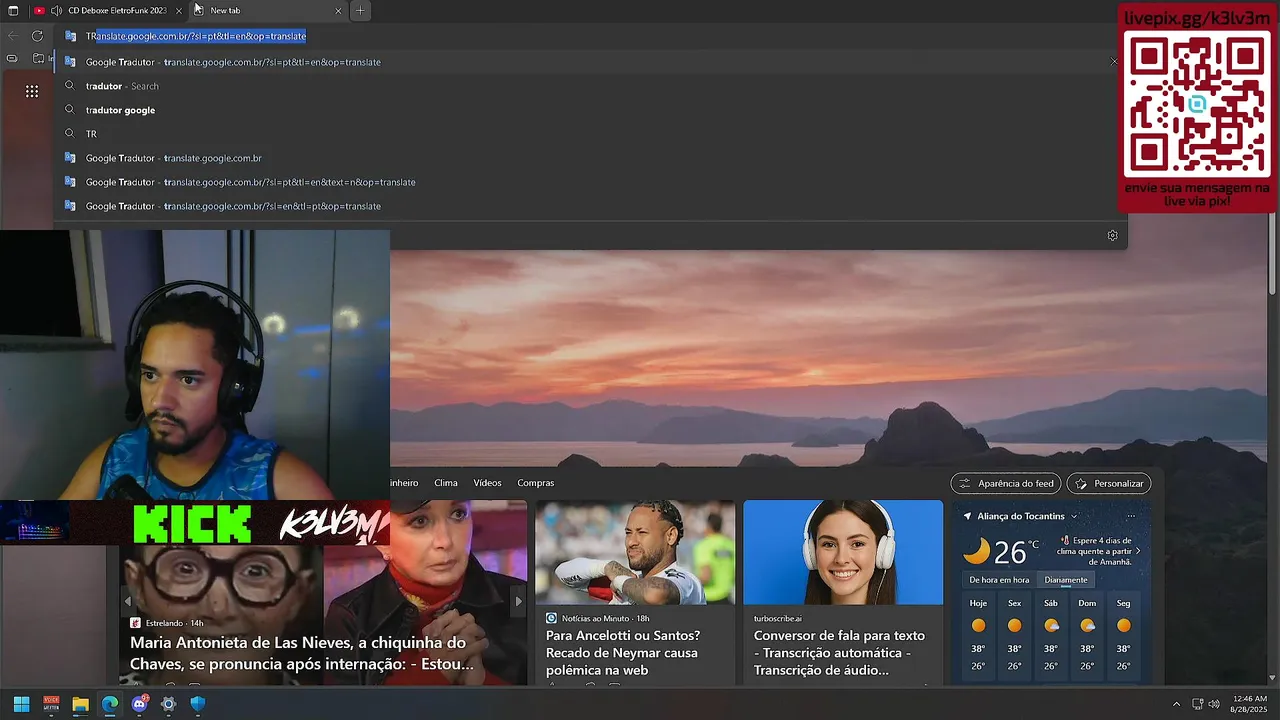Viewport: 1280px width, 720px height.
Task: Click the Personalizar button
Action: tap(1109, 483)
